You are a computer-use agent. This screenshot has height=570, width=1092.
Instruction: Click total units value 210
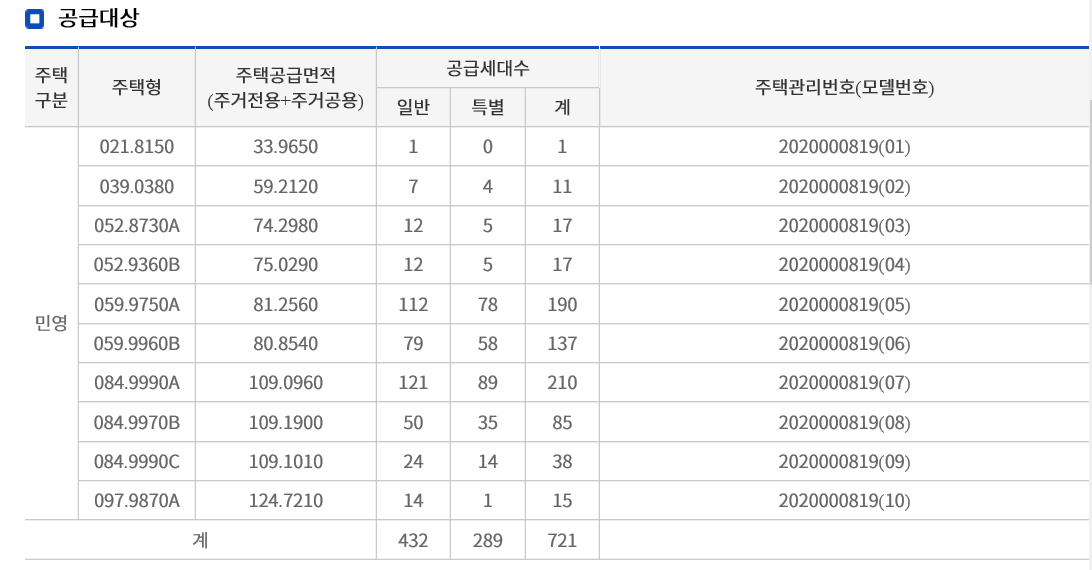point(562,383)
